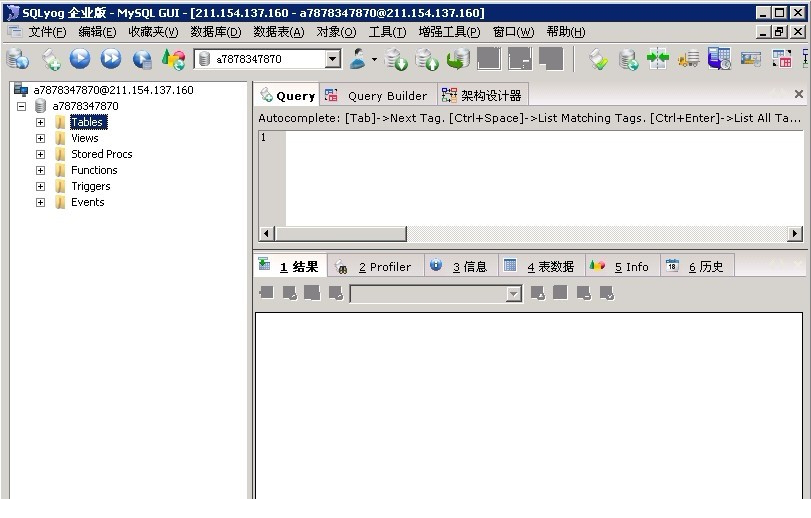Click the editor scrollbar right arrow

tap(795, 234)
